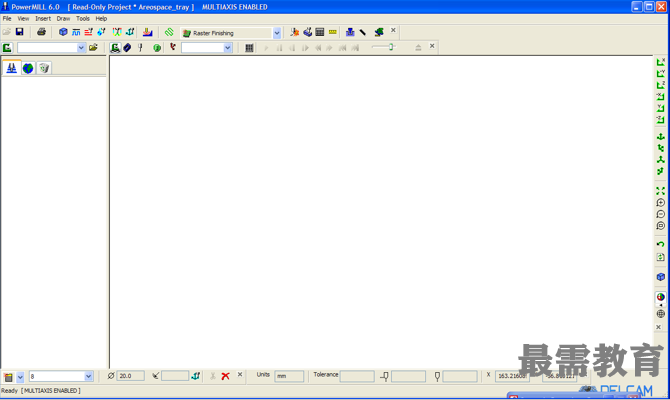Open the File menu
This screenshot has height=400, width=670.
pos(7,18)
